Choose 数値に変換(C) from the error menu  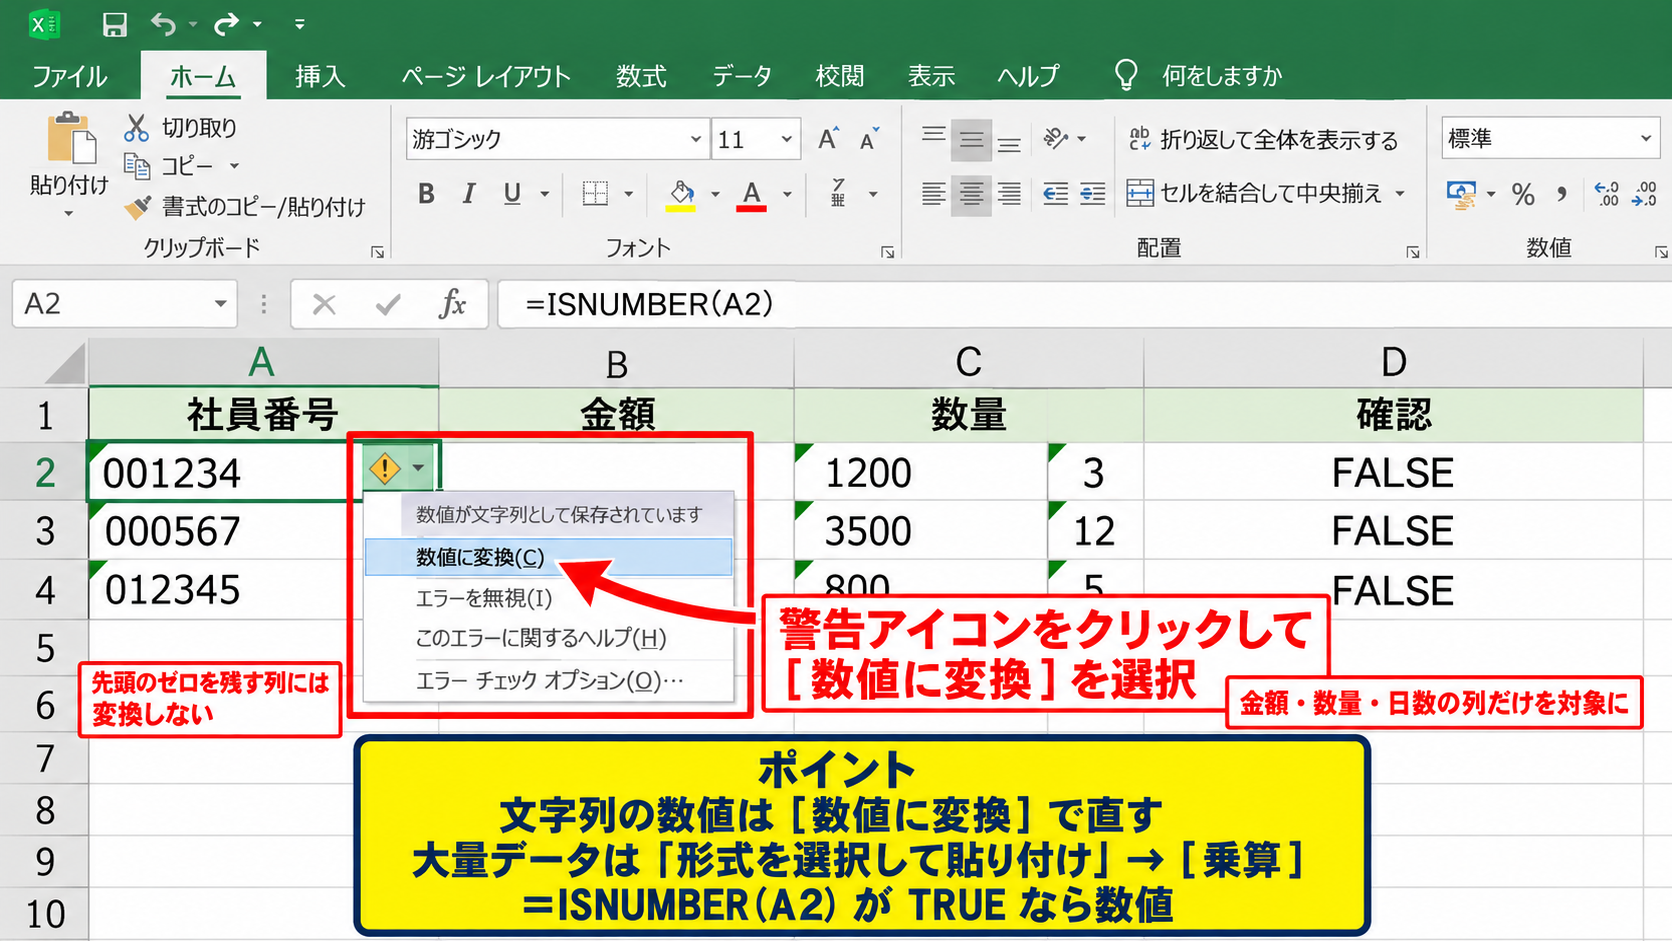point(548,557)
